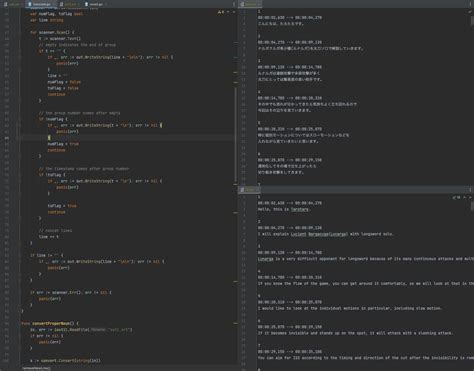Screen dimensions: 474x371
Task: Fold the 'if line != ""' block
Action: [20, 255]
